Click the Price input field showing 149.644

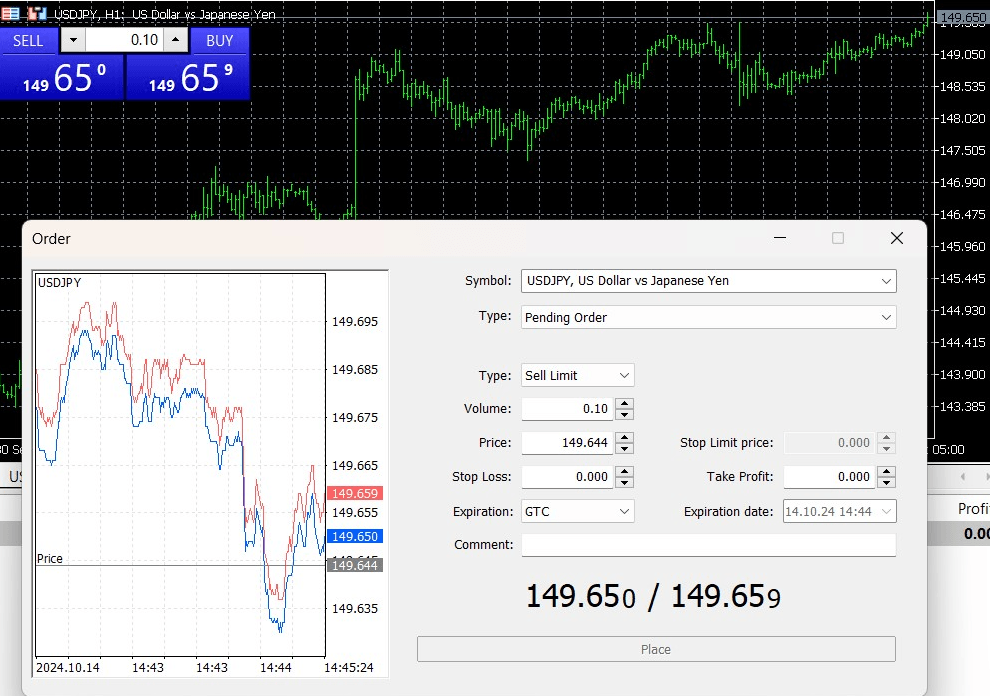click(x=566, y=443)
